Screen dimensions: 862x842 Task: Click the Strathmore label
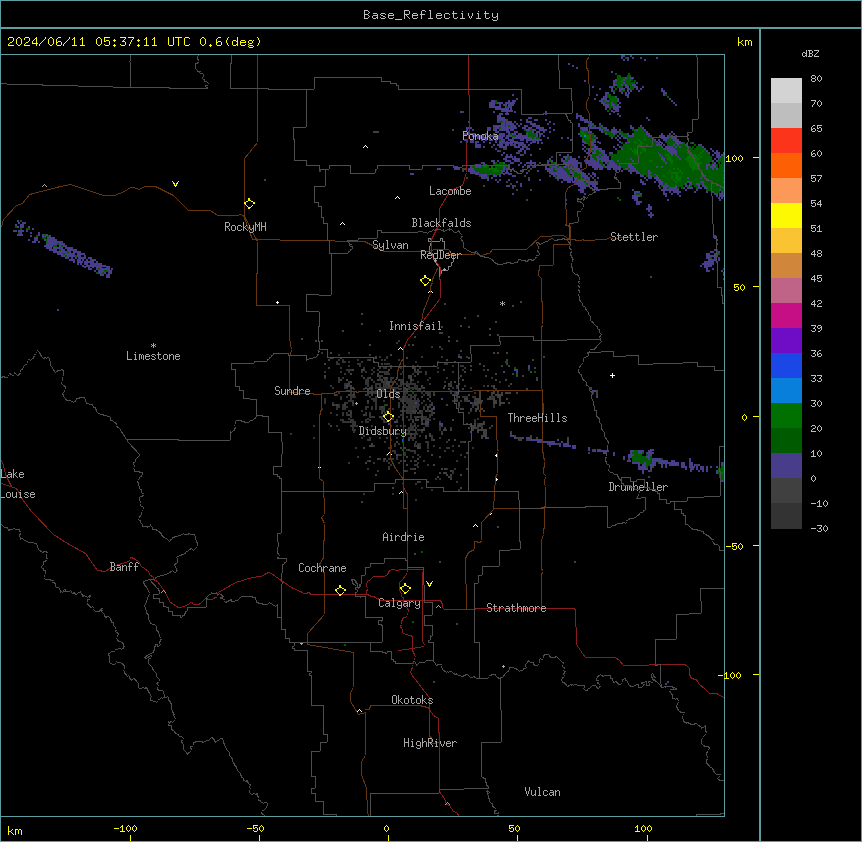pyautogui.click(x=516, y=608)
